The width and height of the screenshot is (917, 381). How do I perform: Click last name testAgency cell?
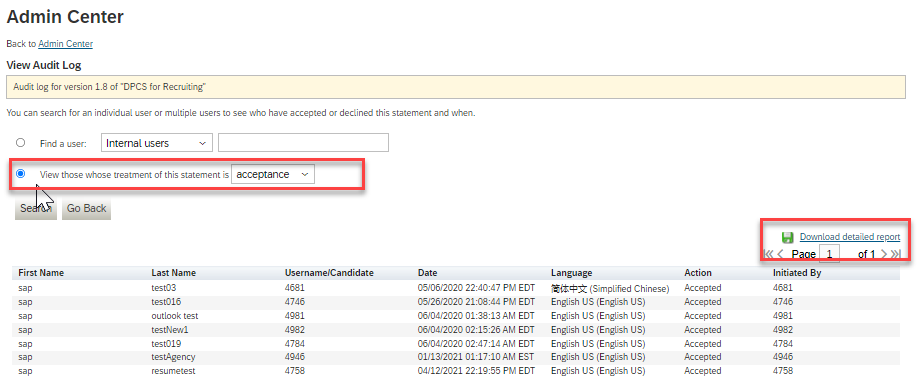coord(173,357)
